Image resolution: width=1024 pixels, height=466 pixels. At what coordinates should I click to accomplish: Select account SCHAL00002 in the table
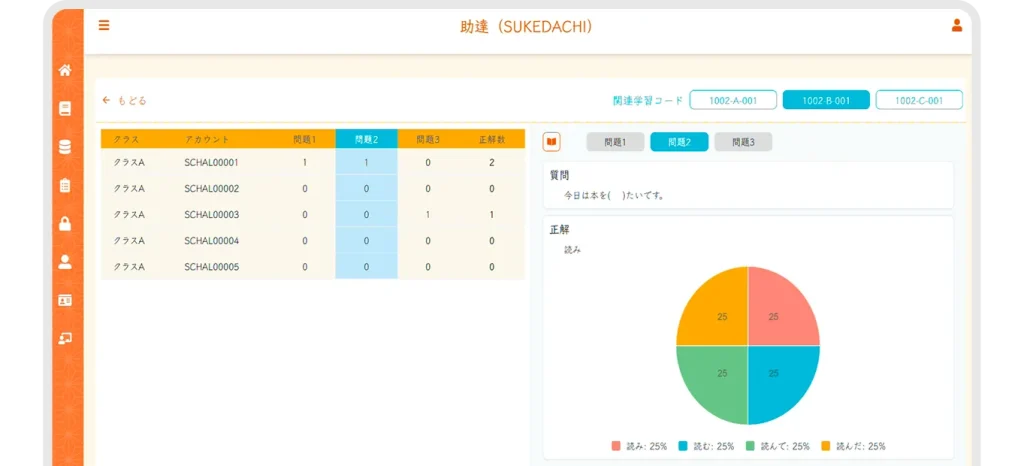click(x=212, y=189)
